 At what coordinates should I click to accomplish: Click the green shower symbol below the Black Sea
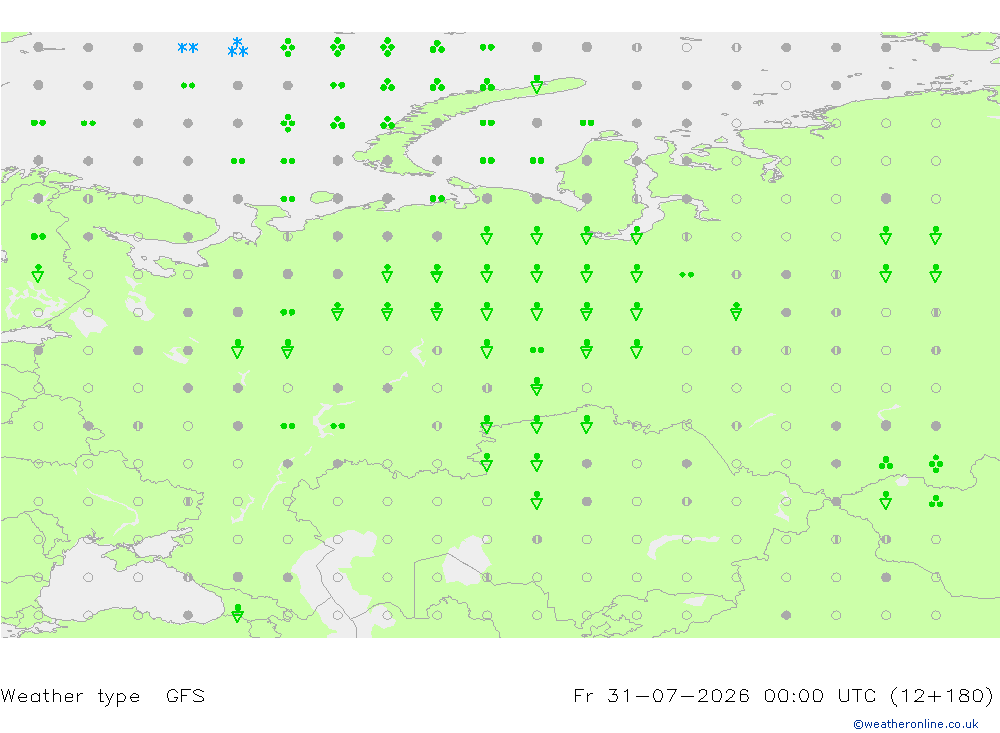tap(238, 613)
